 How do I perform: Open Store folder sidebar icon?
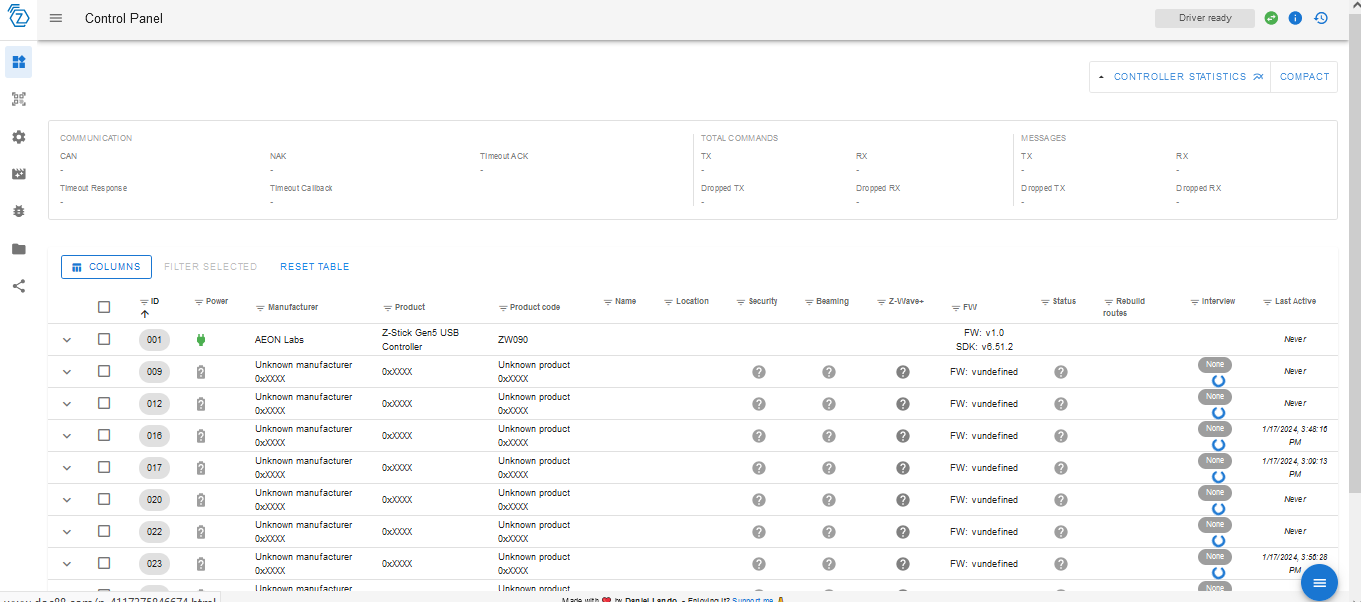coord(18,249)
